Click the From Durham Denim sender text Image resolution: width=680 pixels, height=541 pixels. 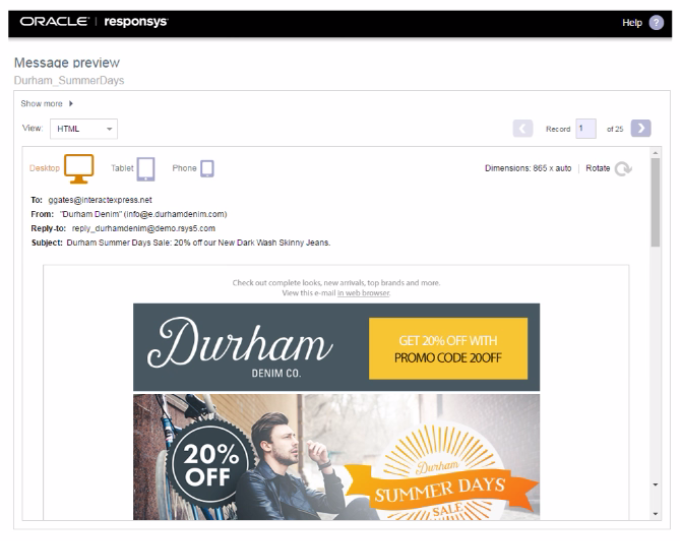coord(144,214)
